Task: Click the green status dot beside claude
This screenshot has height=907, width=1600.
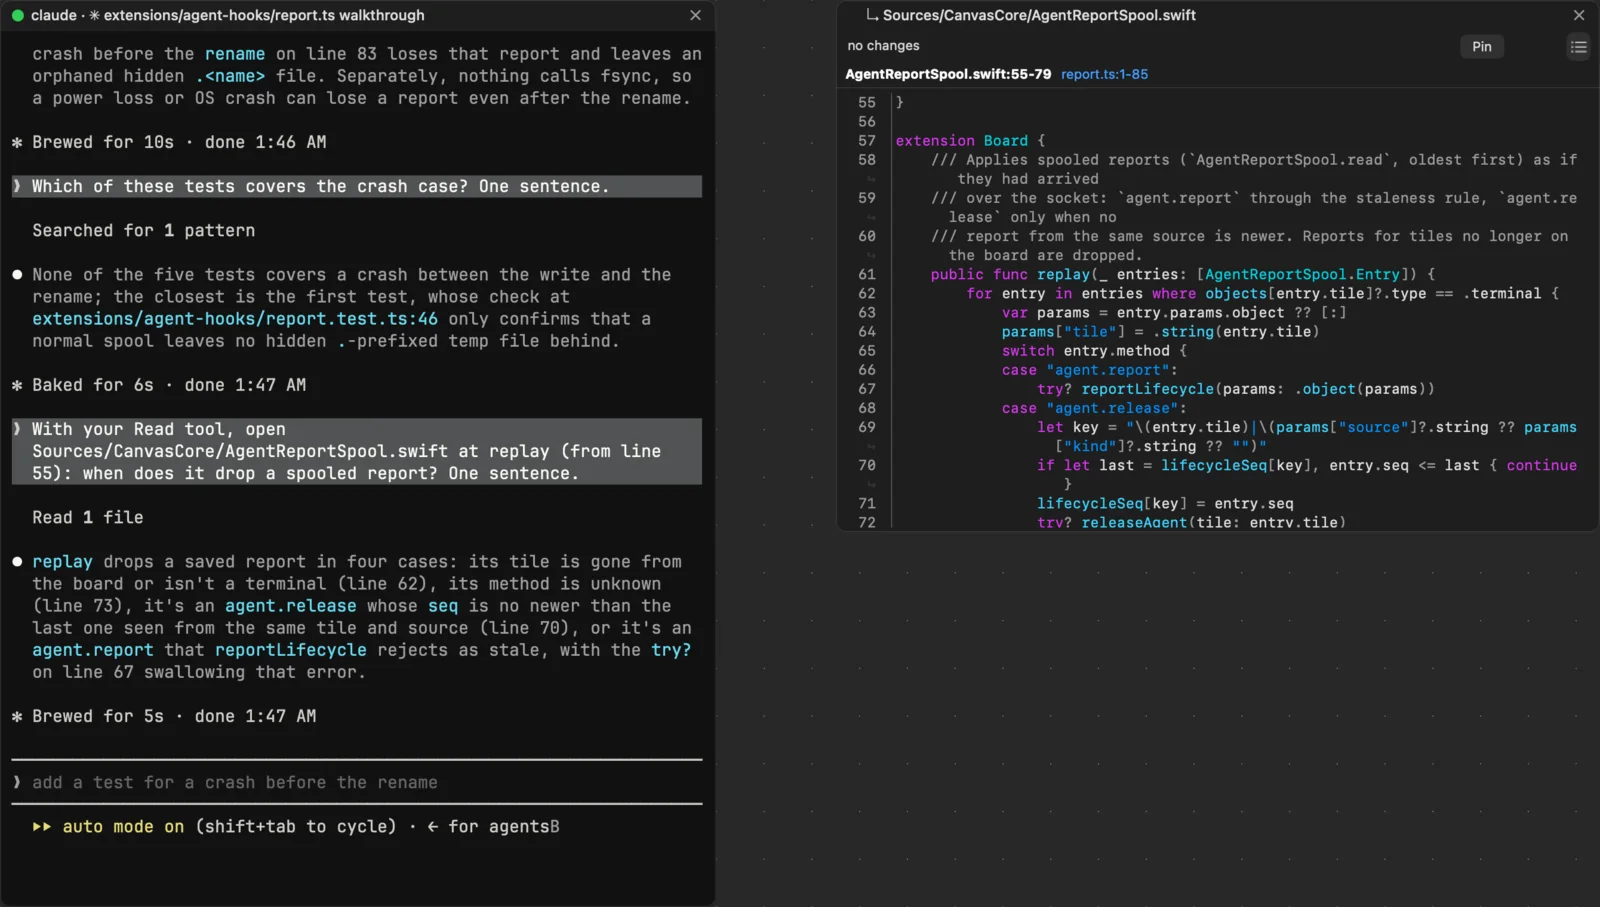Action: [17, 16]
